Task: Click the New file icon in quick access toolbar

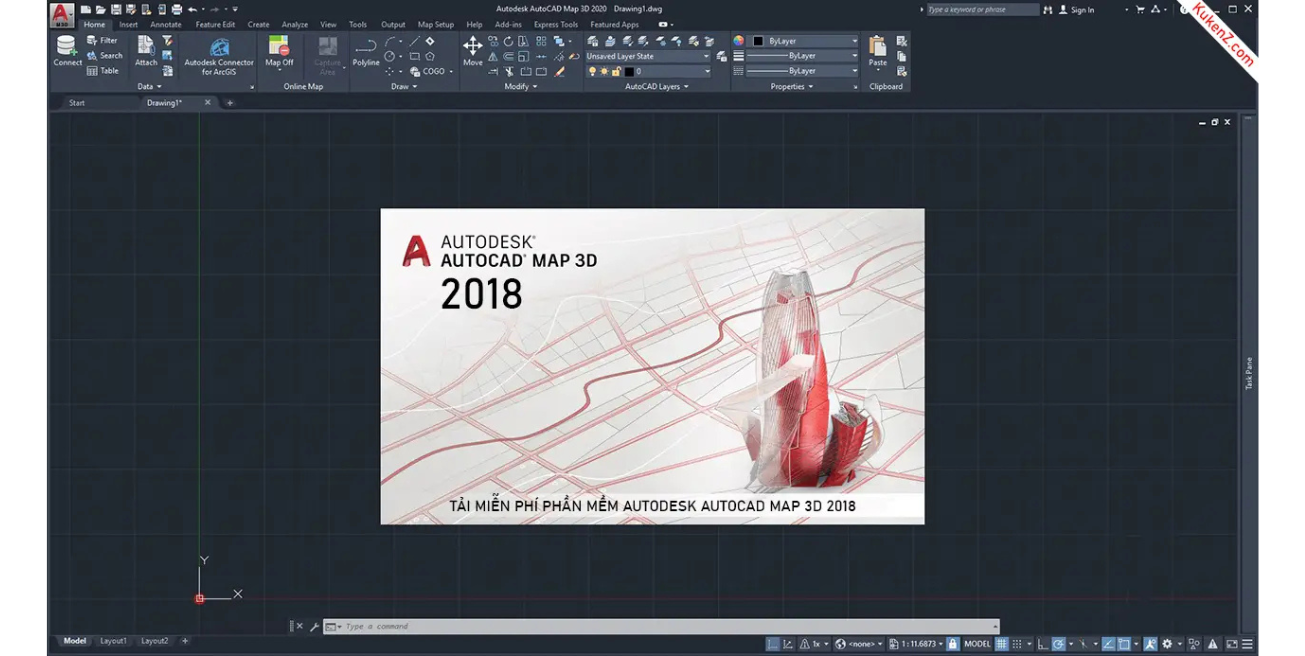Action: click(86, 9)
